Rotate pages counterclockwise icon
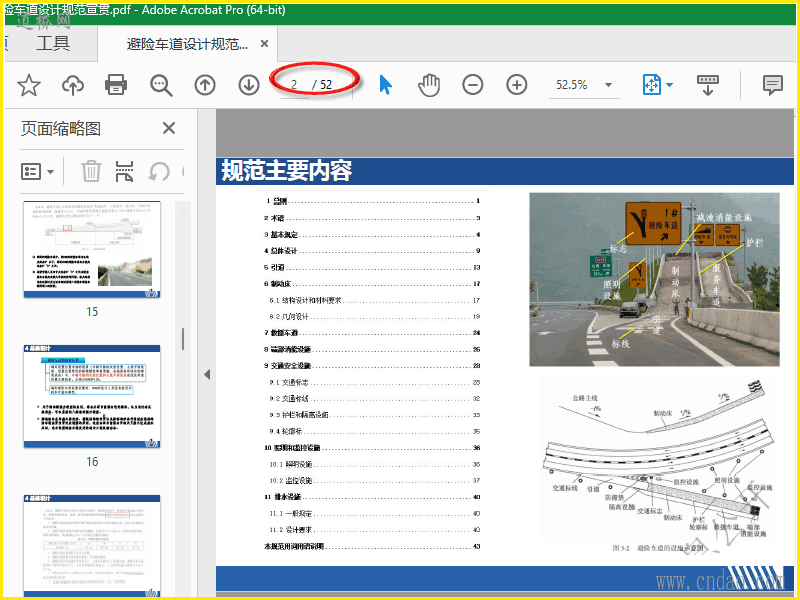 (x=159, y=171)
